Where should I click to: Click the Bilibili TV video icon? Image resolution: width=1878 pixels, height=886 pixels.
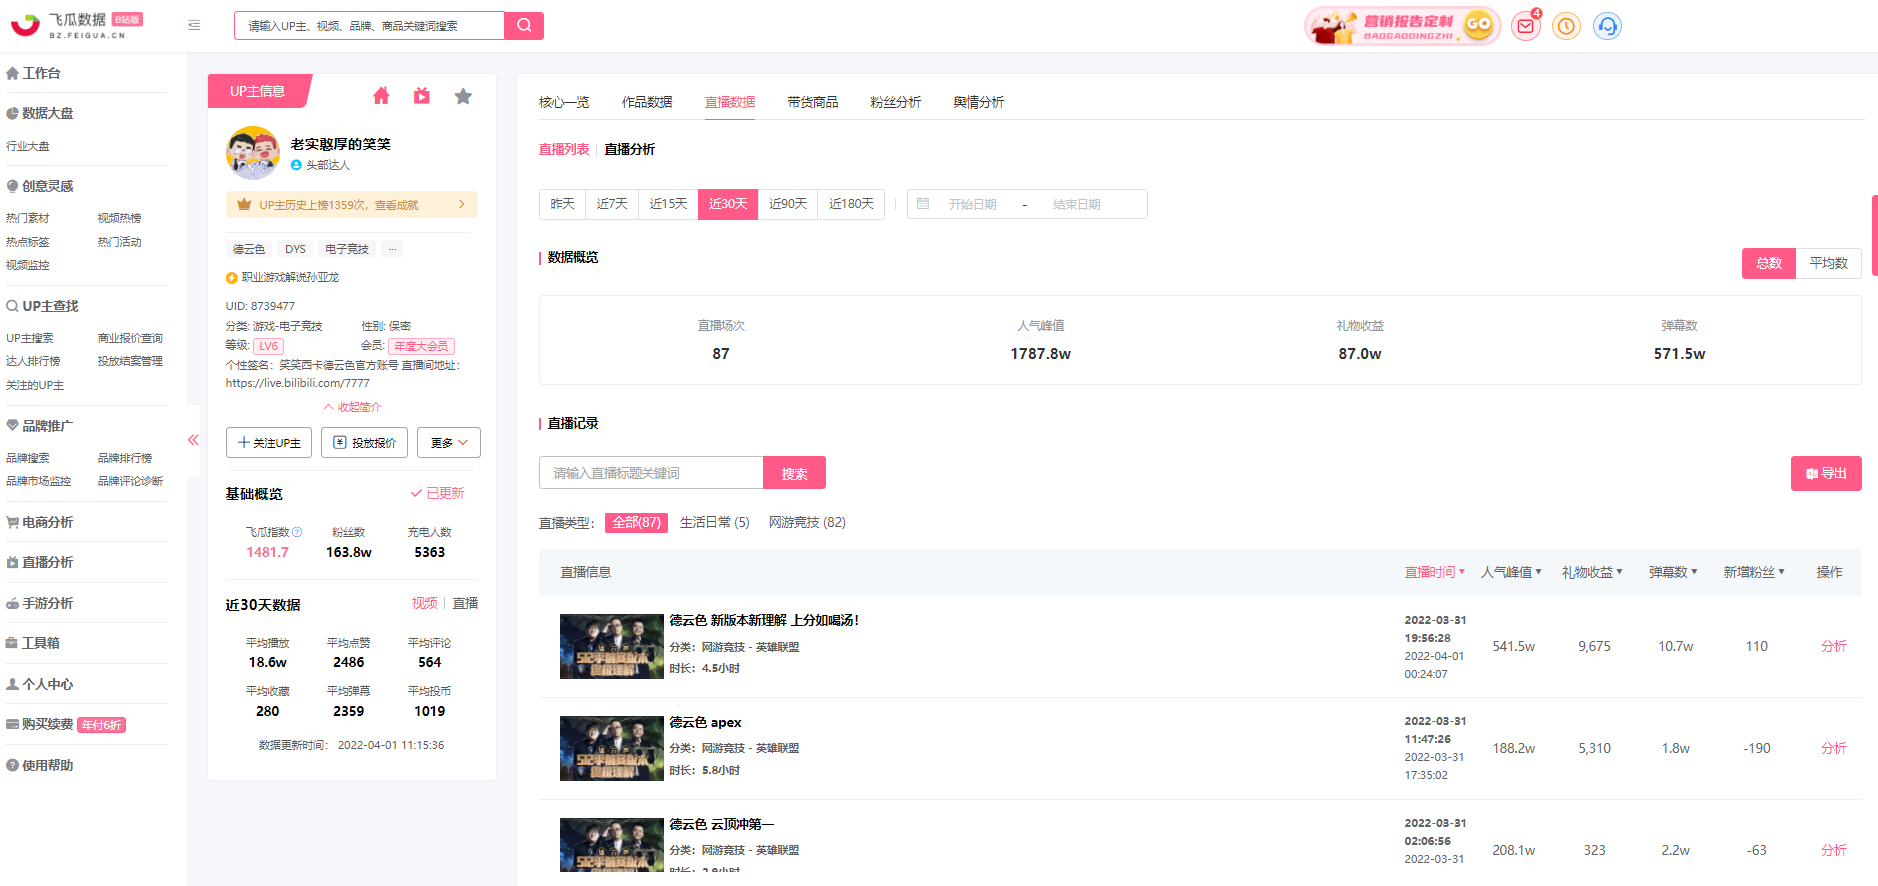point(422,96)
